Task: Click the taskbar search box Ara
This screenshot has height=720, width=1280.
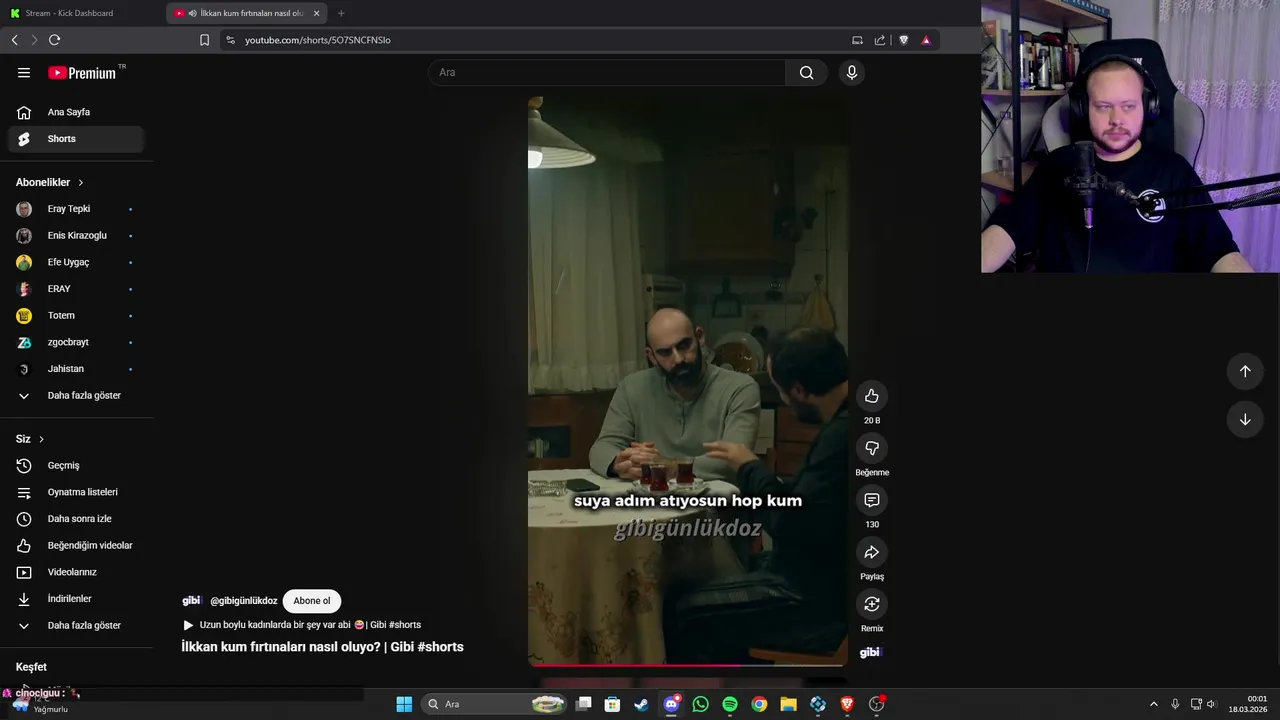Action: pyautogui.click(x=494, y=704)
